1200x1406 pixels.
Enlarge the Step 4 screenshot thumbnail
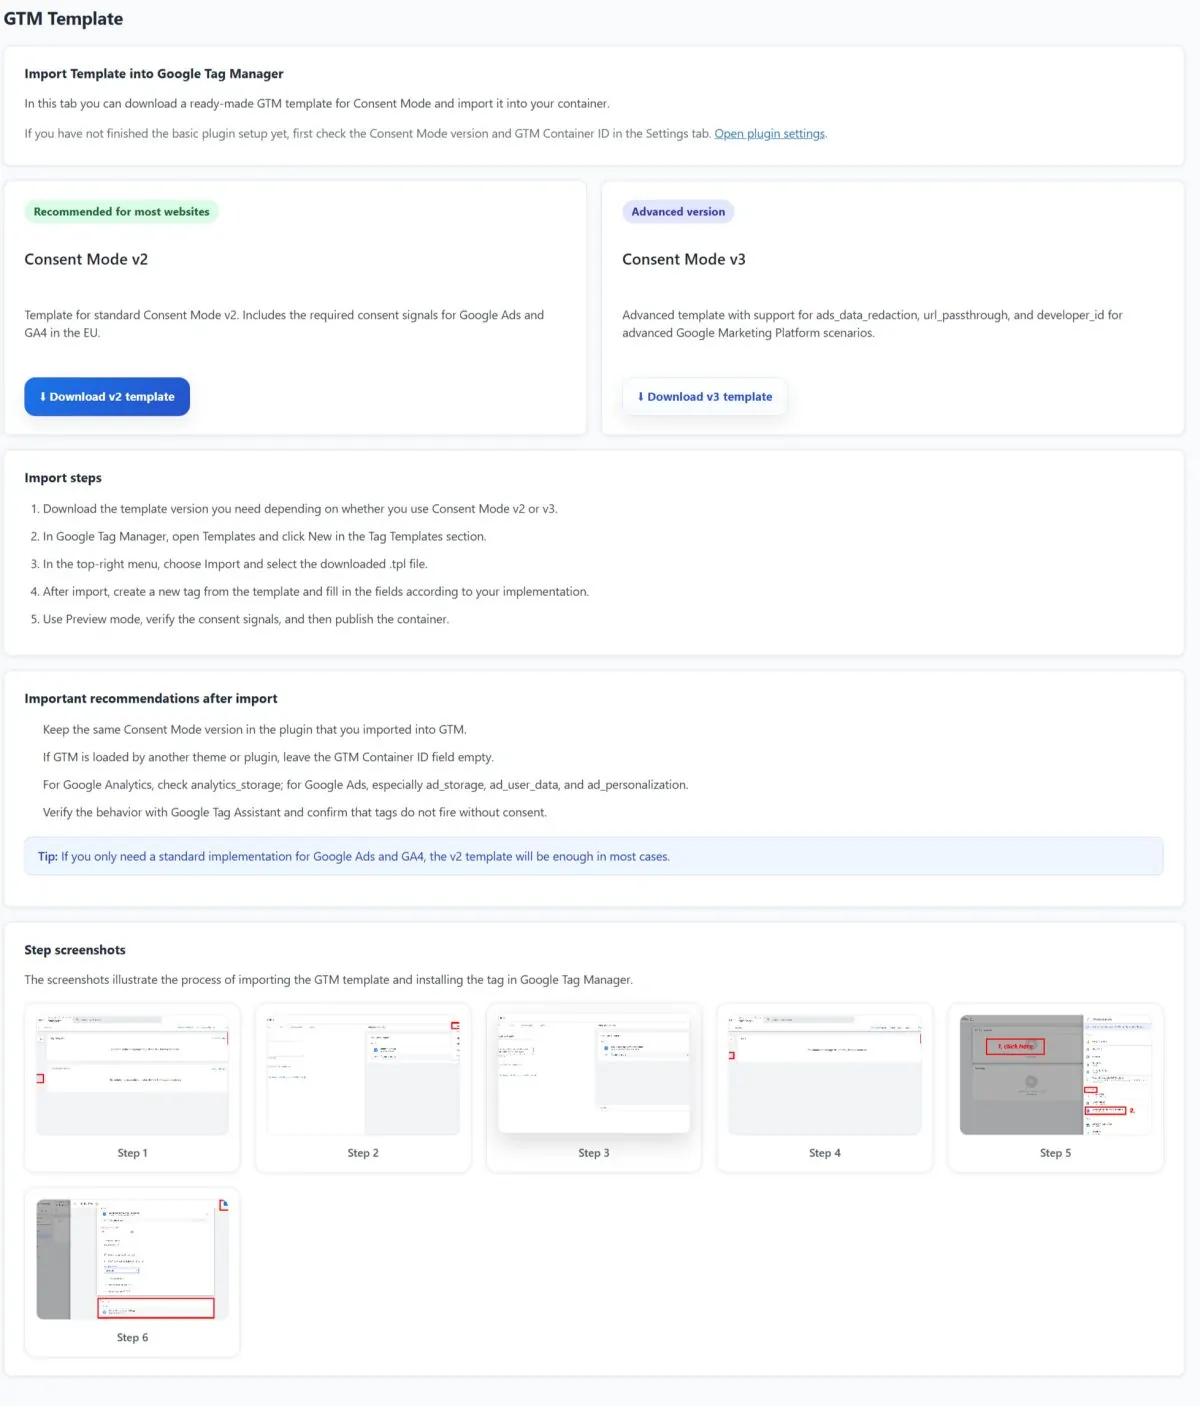pos(825,1075)
